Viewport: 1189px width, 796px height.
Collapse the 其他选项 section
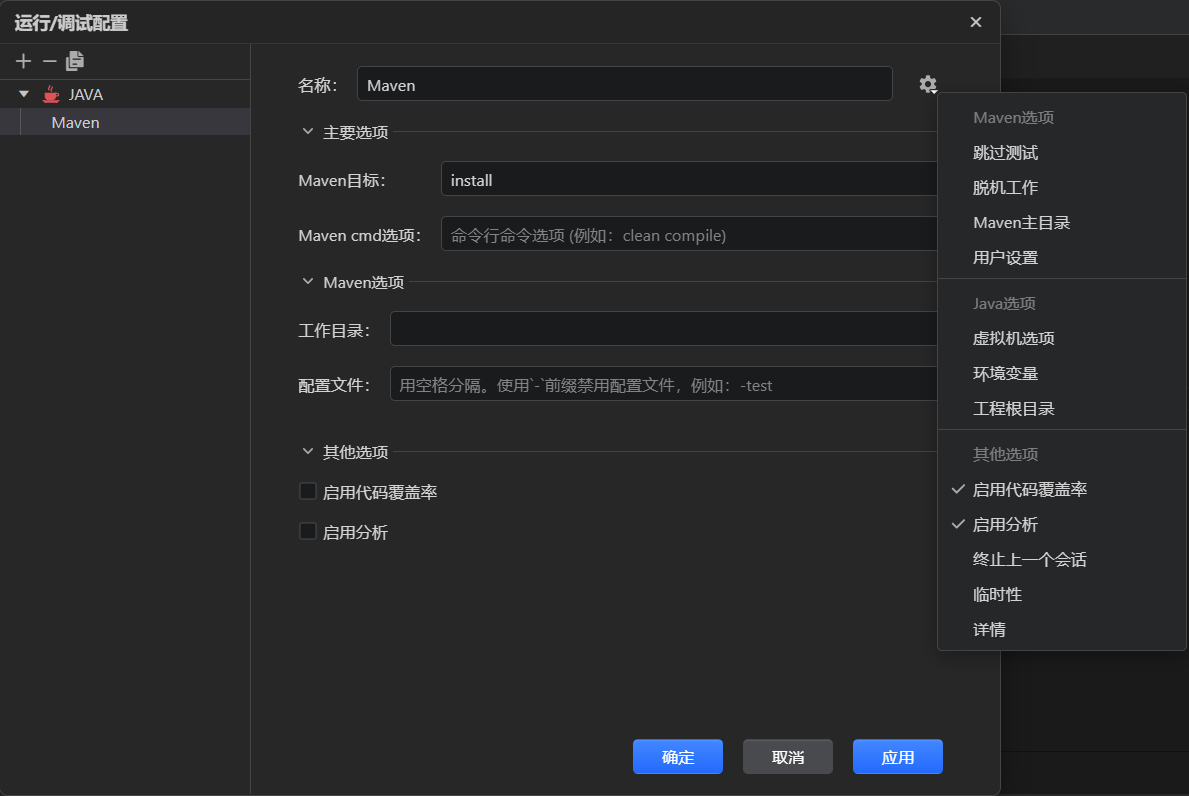click(307, 452)
